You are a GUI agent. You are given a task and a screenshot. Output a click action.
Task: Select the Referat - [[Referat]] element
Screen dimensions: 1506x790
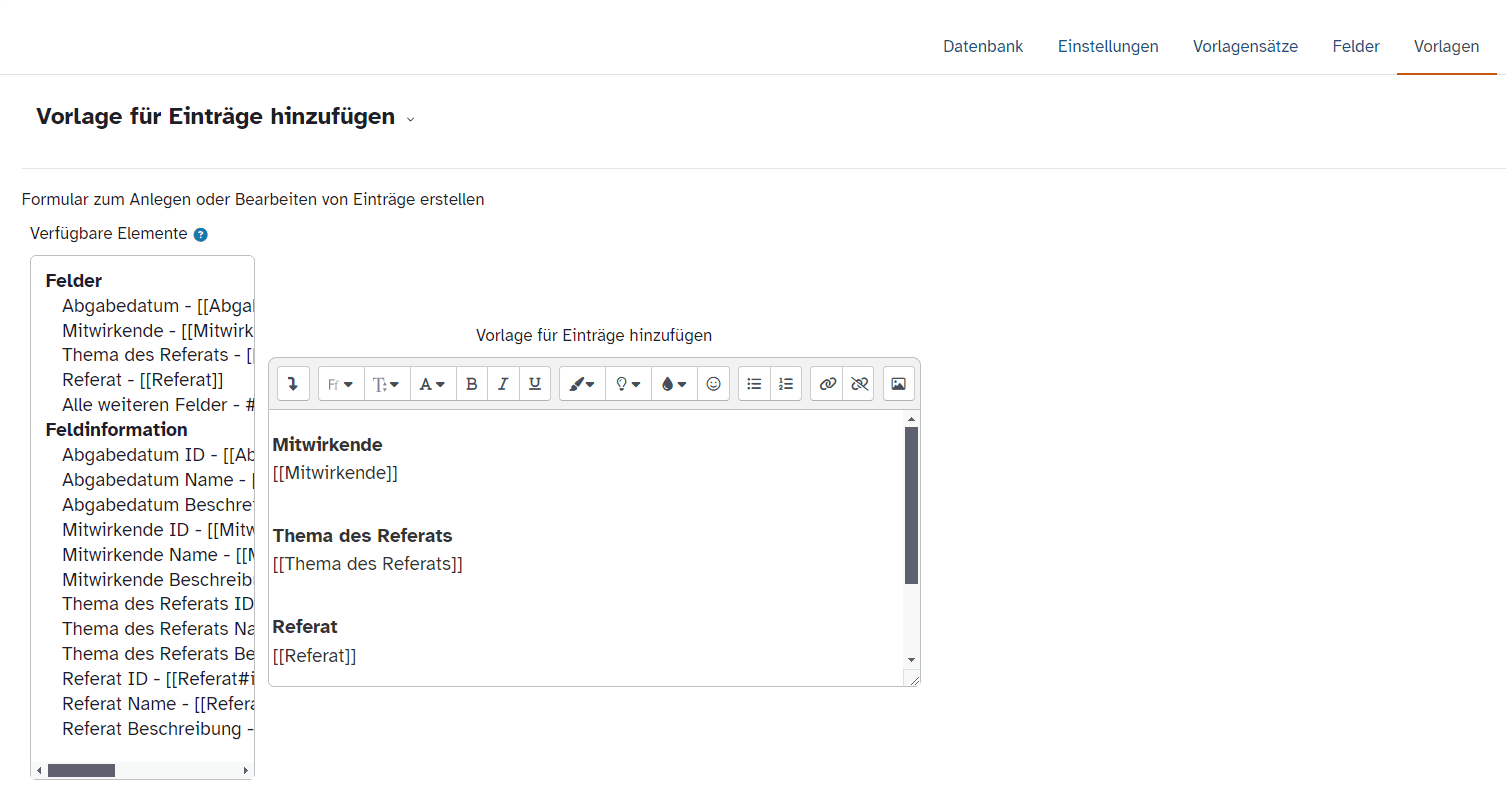click(x=142, y=380)
